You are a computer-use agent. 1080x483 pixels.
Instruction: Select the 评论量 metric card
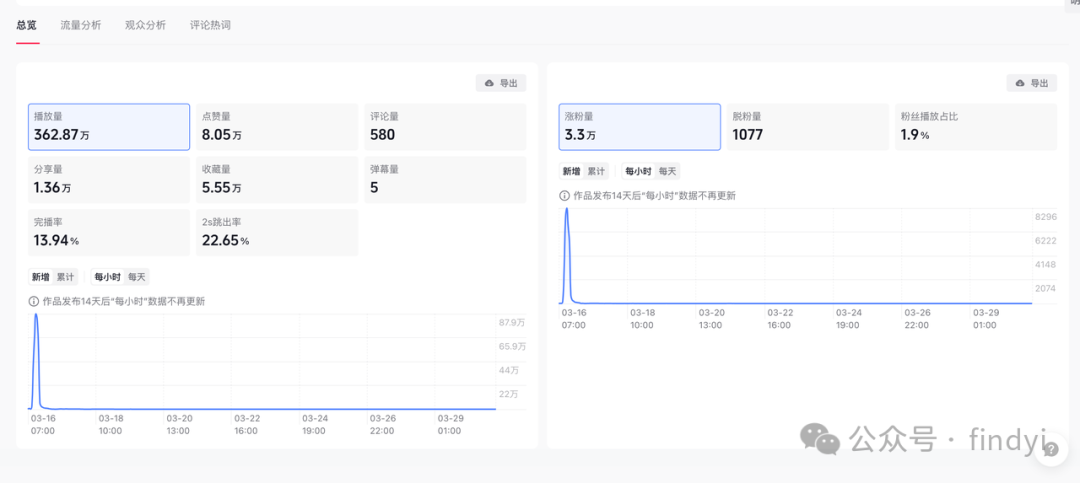445,127
